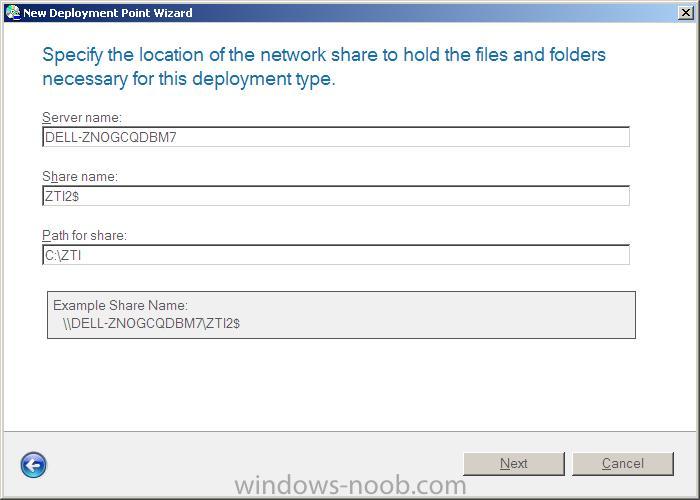This screenshot has width=700, height=500.
Task: Click the Share name label
Action: [80, 176]
